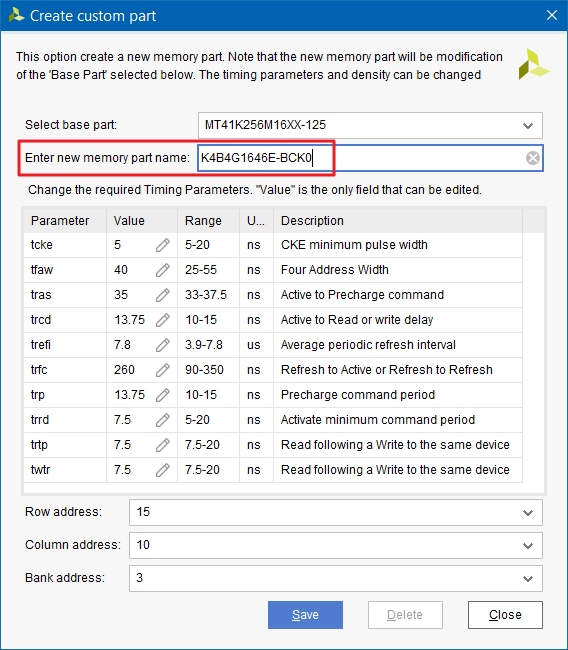Open the Select base part dropdown
This screenshot has width=568, height=650.
pos(370,125)
